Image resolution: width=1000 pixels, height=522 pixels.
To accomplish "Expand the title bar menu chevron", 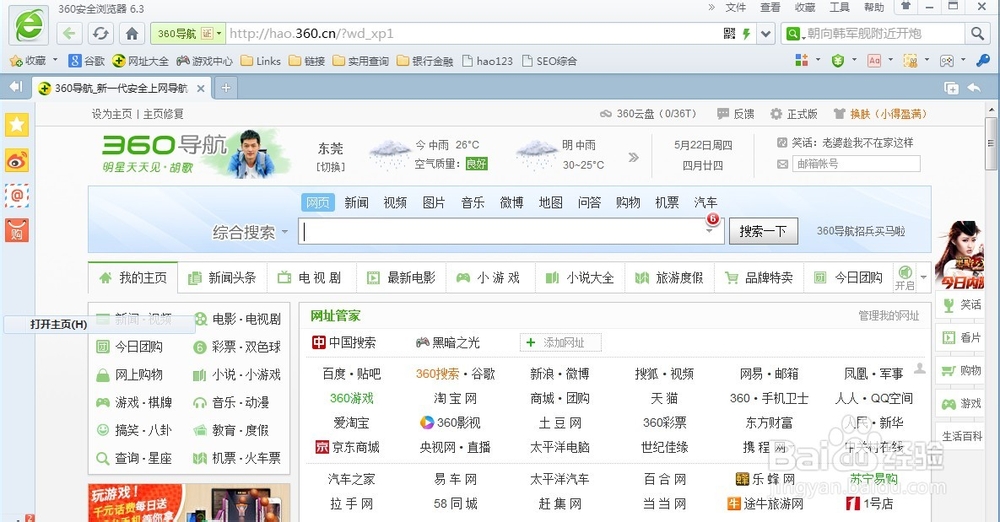I will 712,7.
